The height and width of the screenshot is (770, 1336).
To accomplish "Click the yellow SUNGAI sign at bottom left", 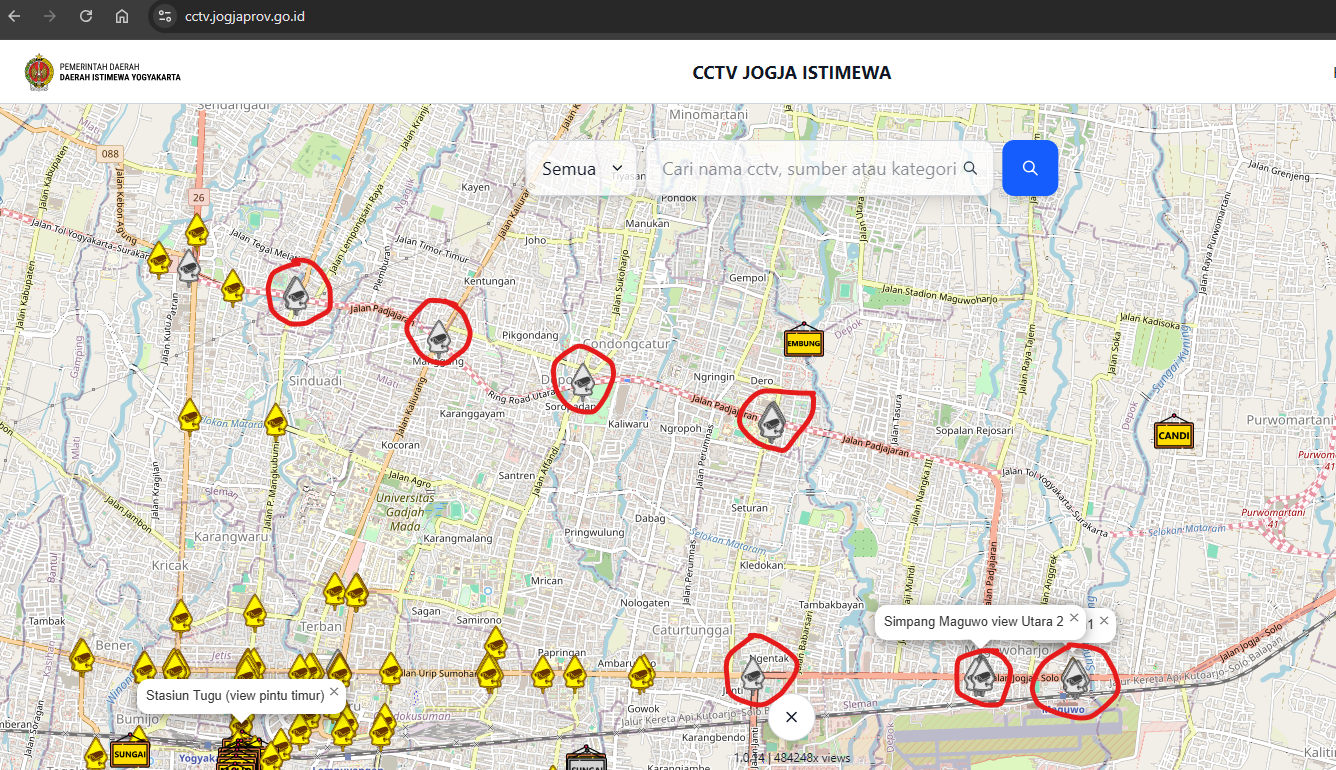I will (x=130, y=752).
